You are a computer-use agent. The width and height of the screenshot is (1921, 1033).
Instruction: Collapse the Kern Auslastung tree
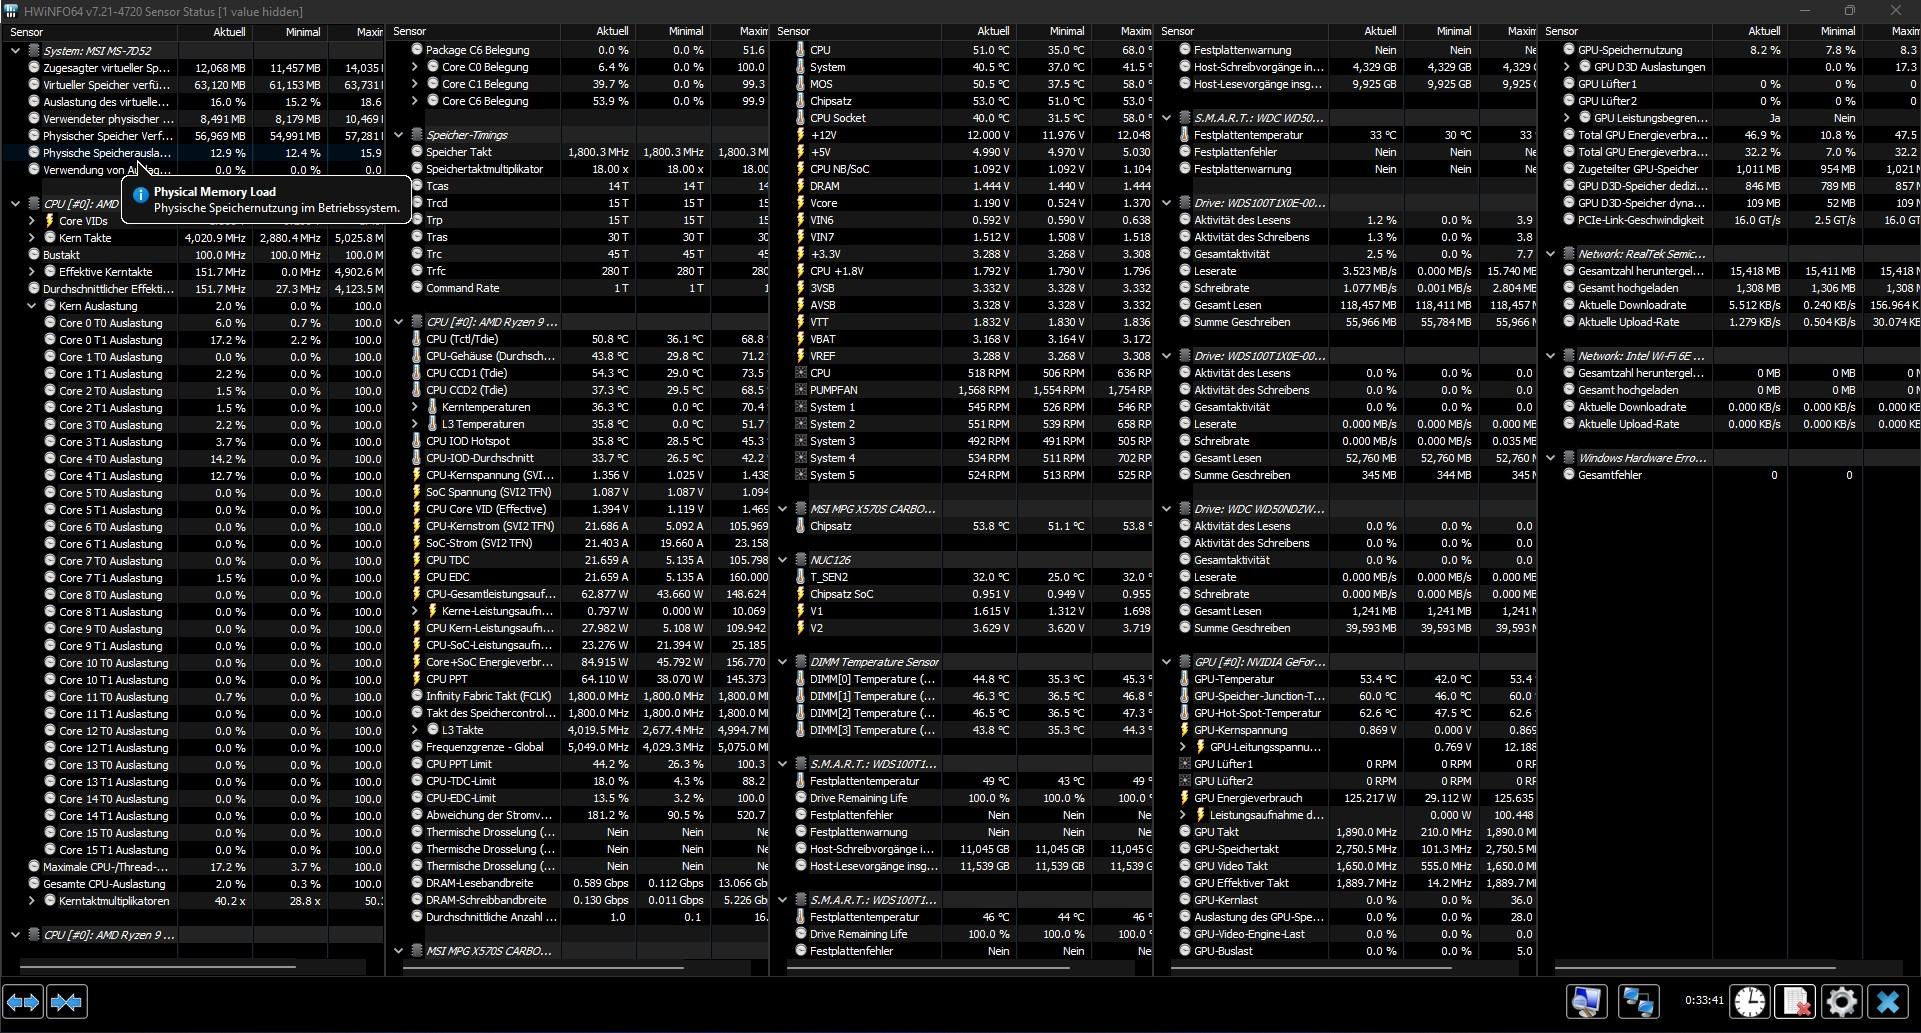31,306
